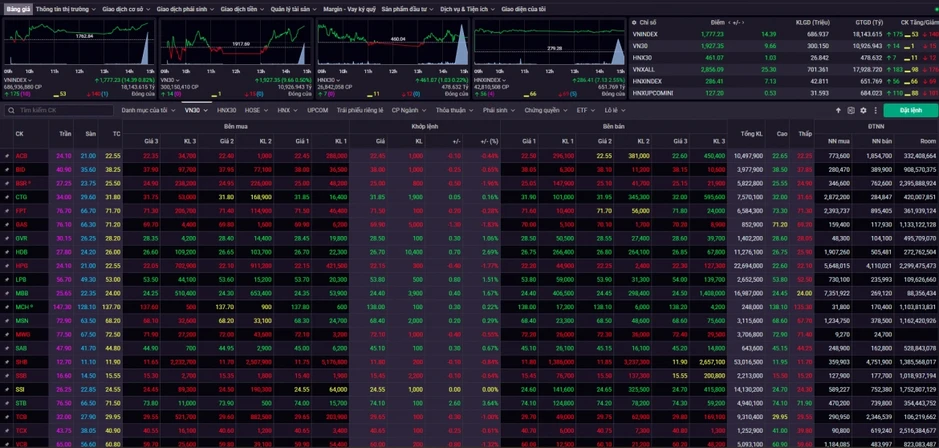Pin the SSI stock row
Screen dimensions: 939x448
pos(7,389)
